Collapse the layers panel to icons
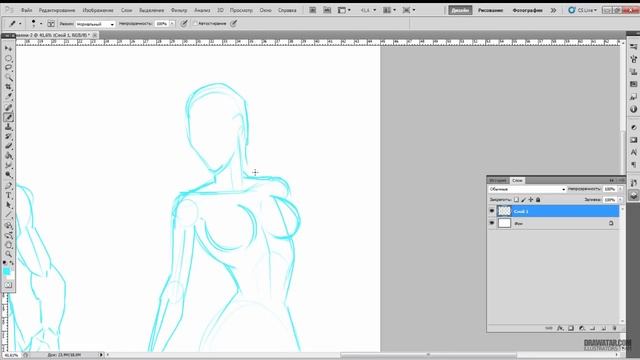Viewport: 640px width, 360px height. coord(611,180)
